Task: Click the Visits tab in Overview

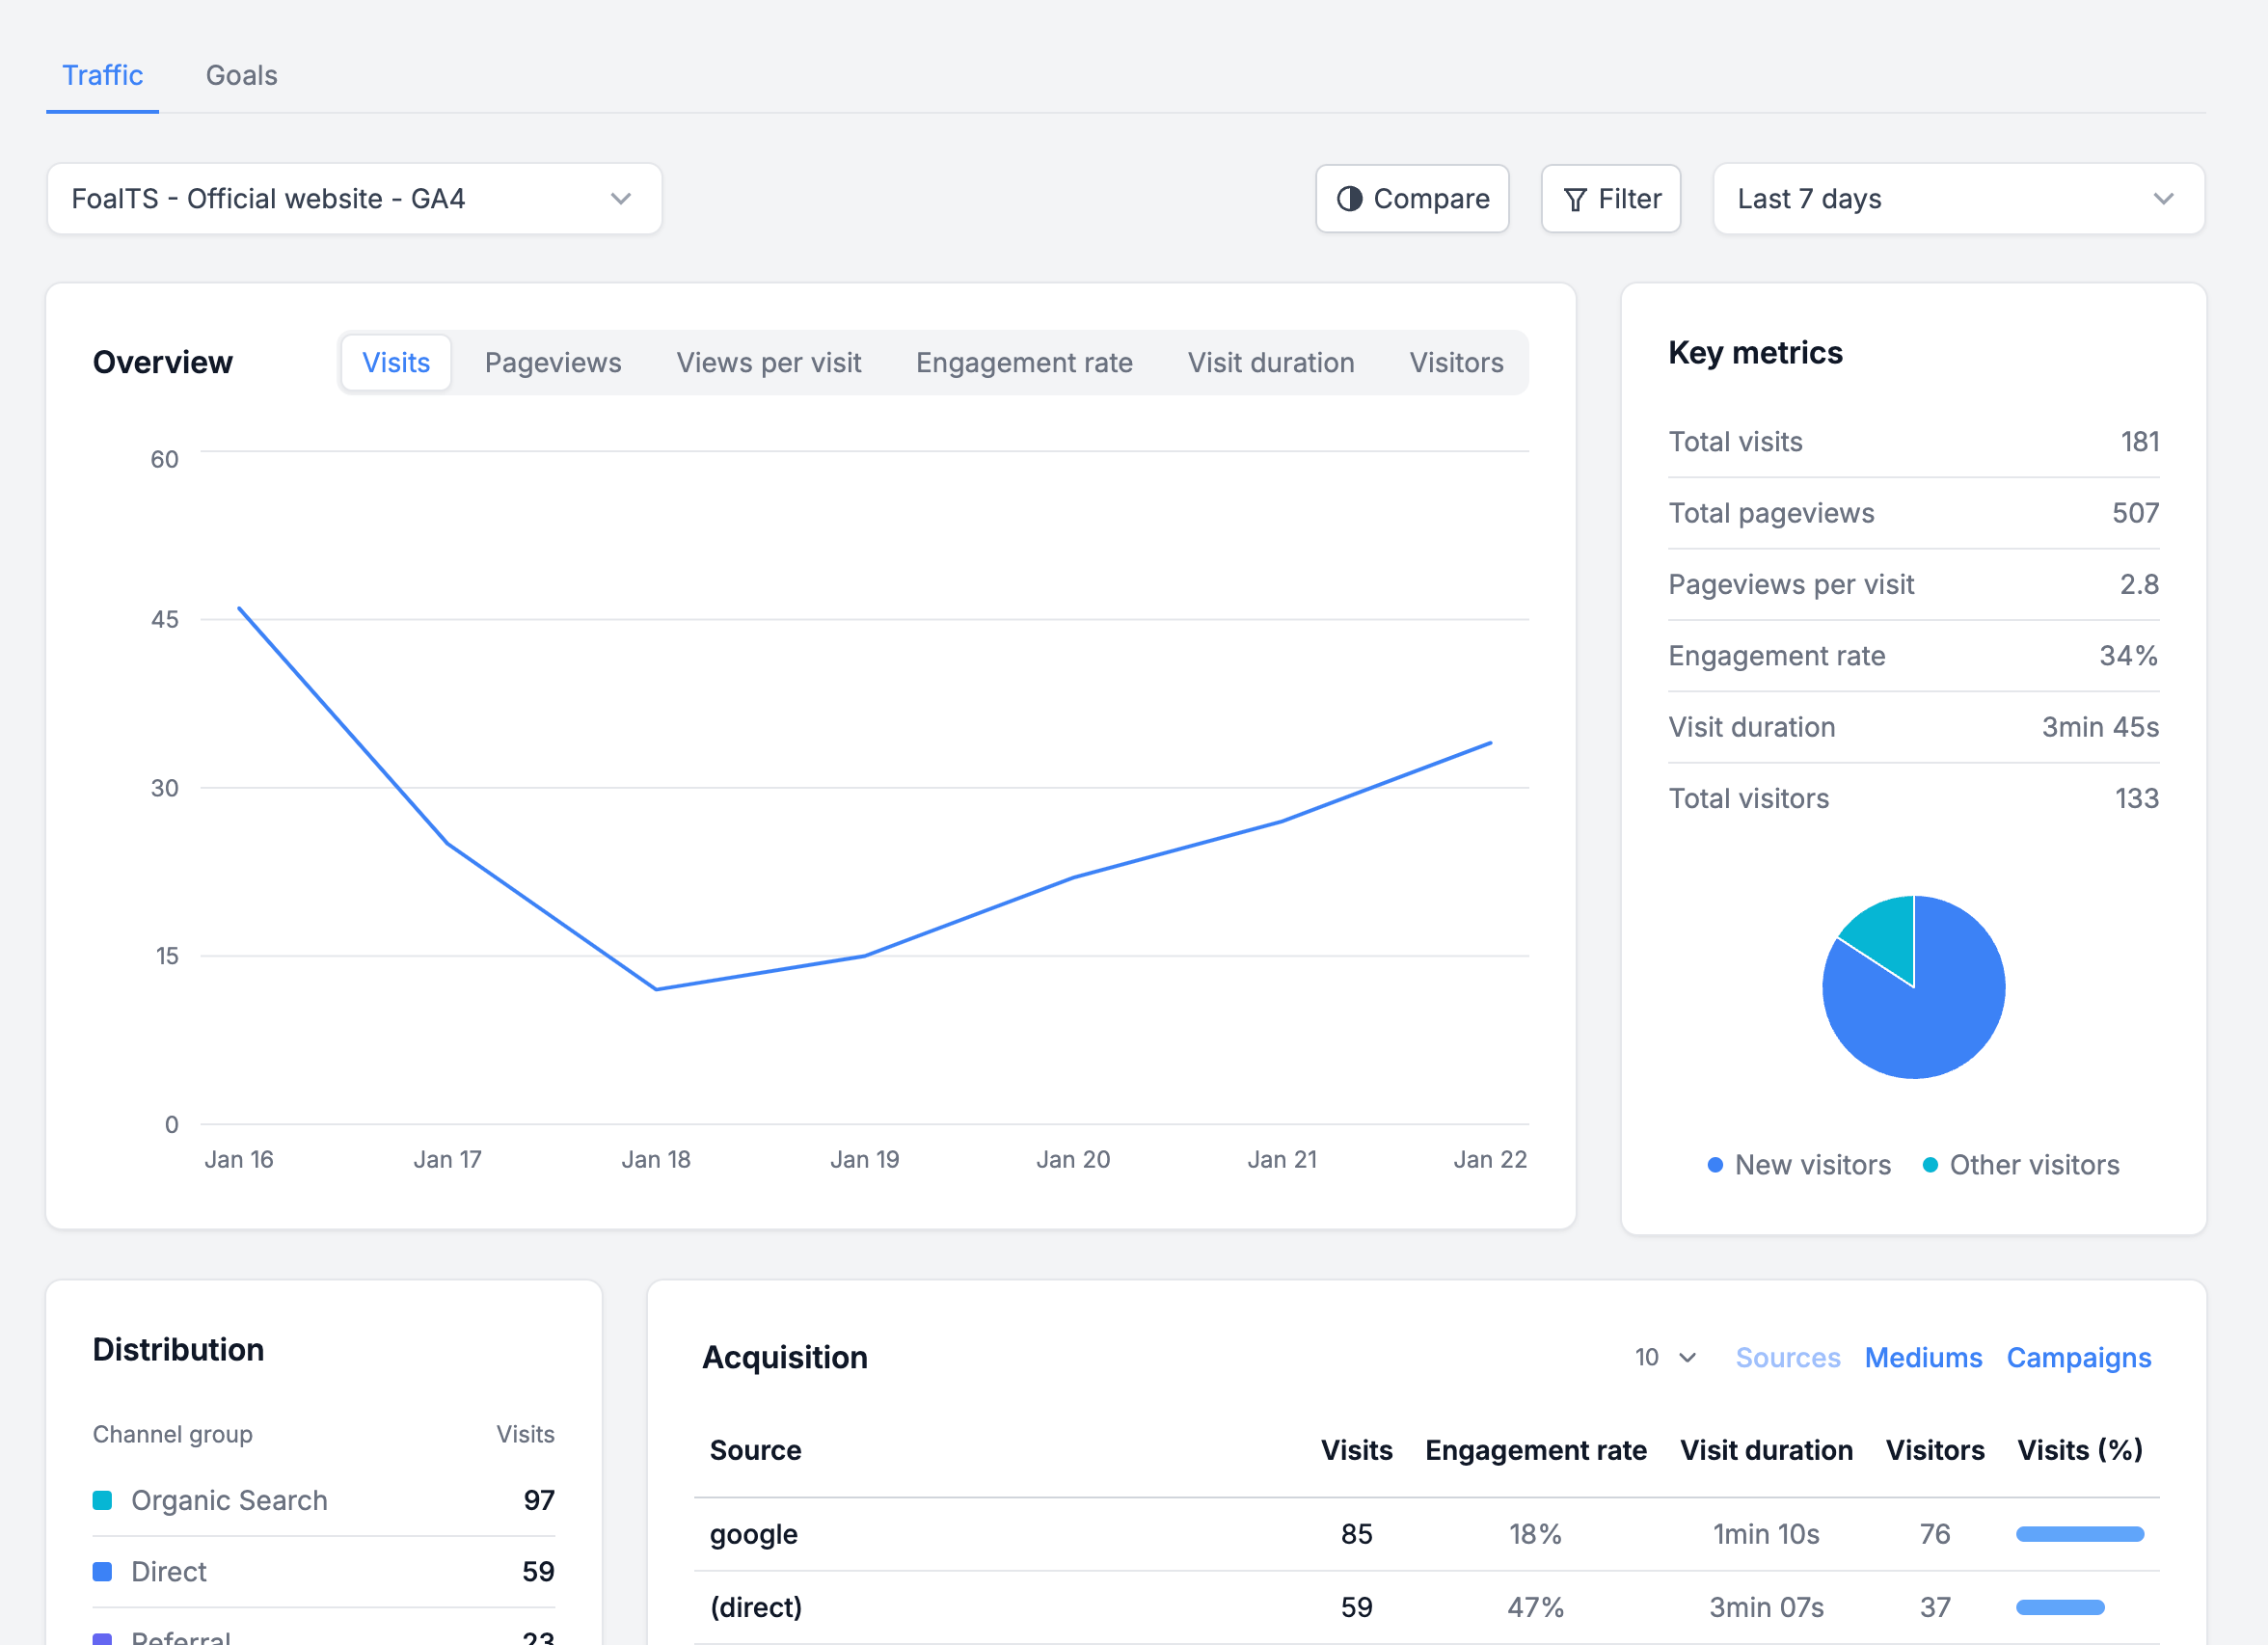Action: pos(396,361)
